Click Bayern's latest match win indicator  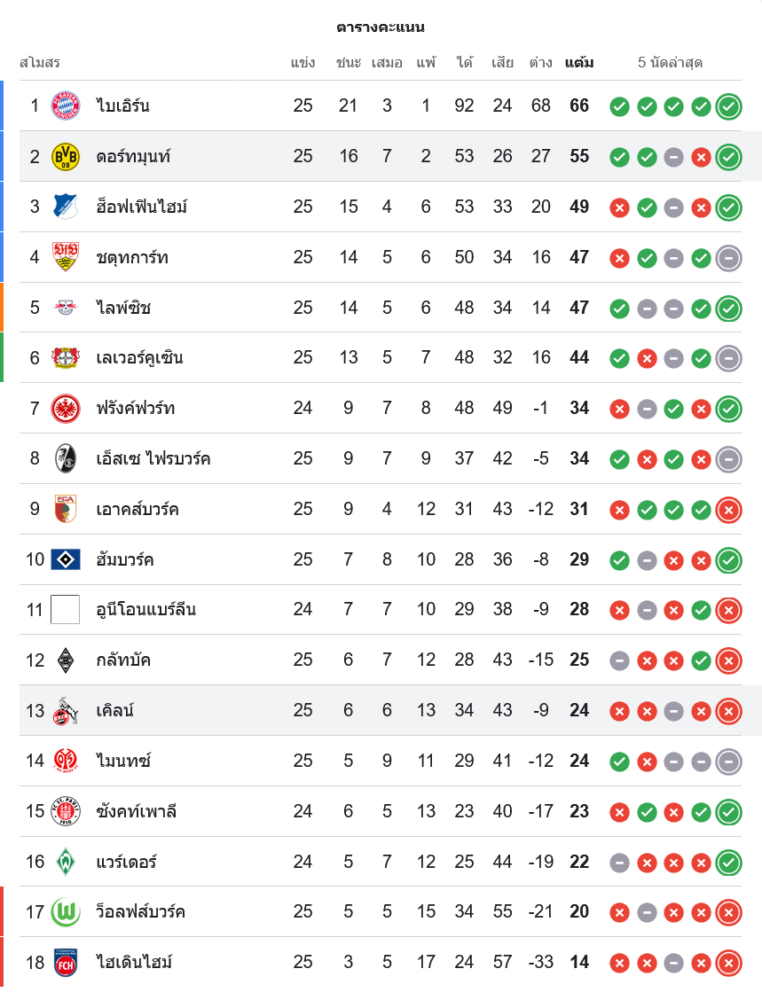tap(729, 106)
